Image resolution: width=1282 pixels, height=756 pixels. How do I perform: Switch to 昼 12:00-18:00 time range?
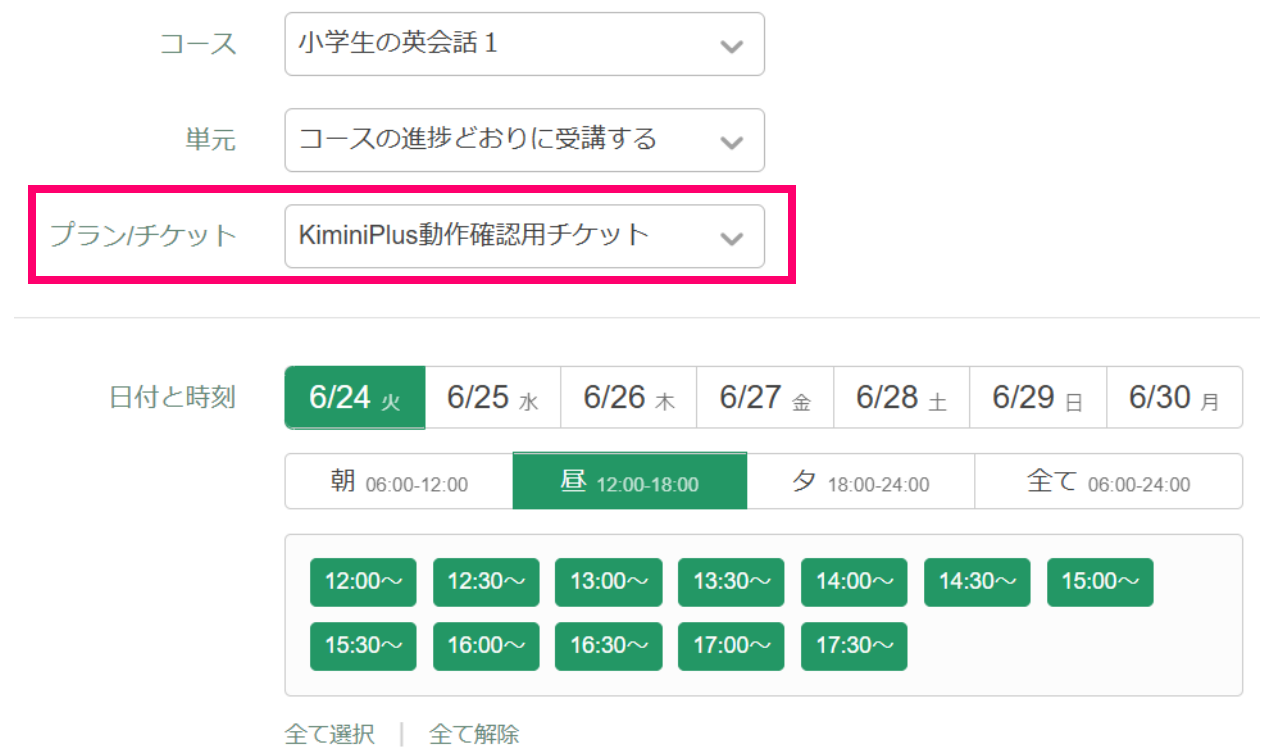tap(630, 481)
